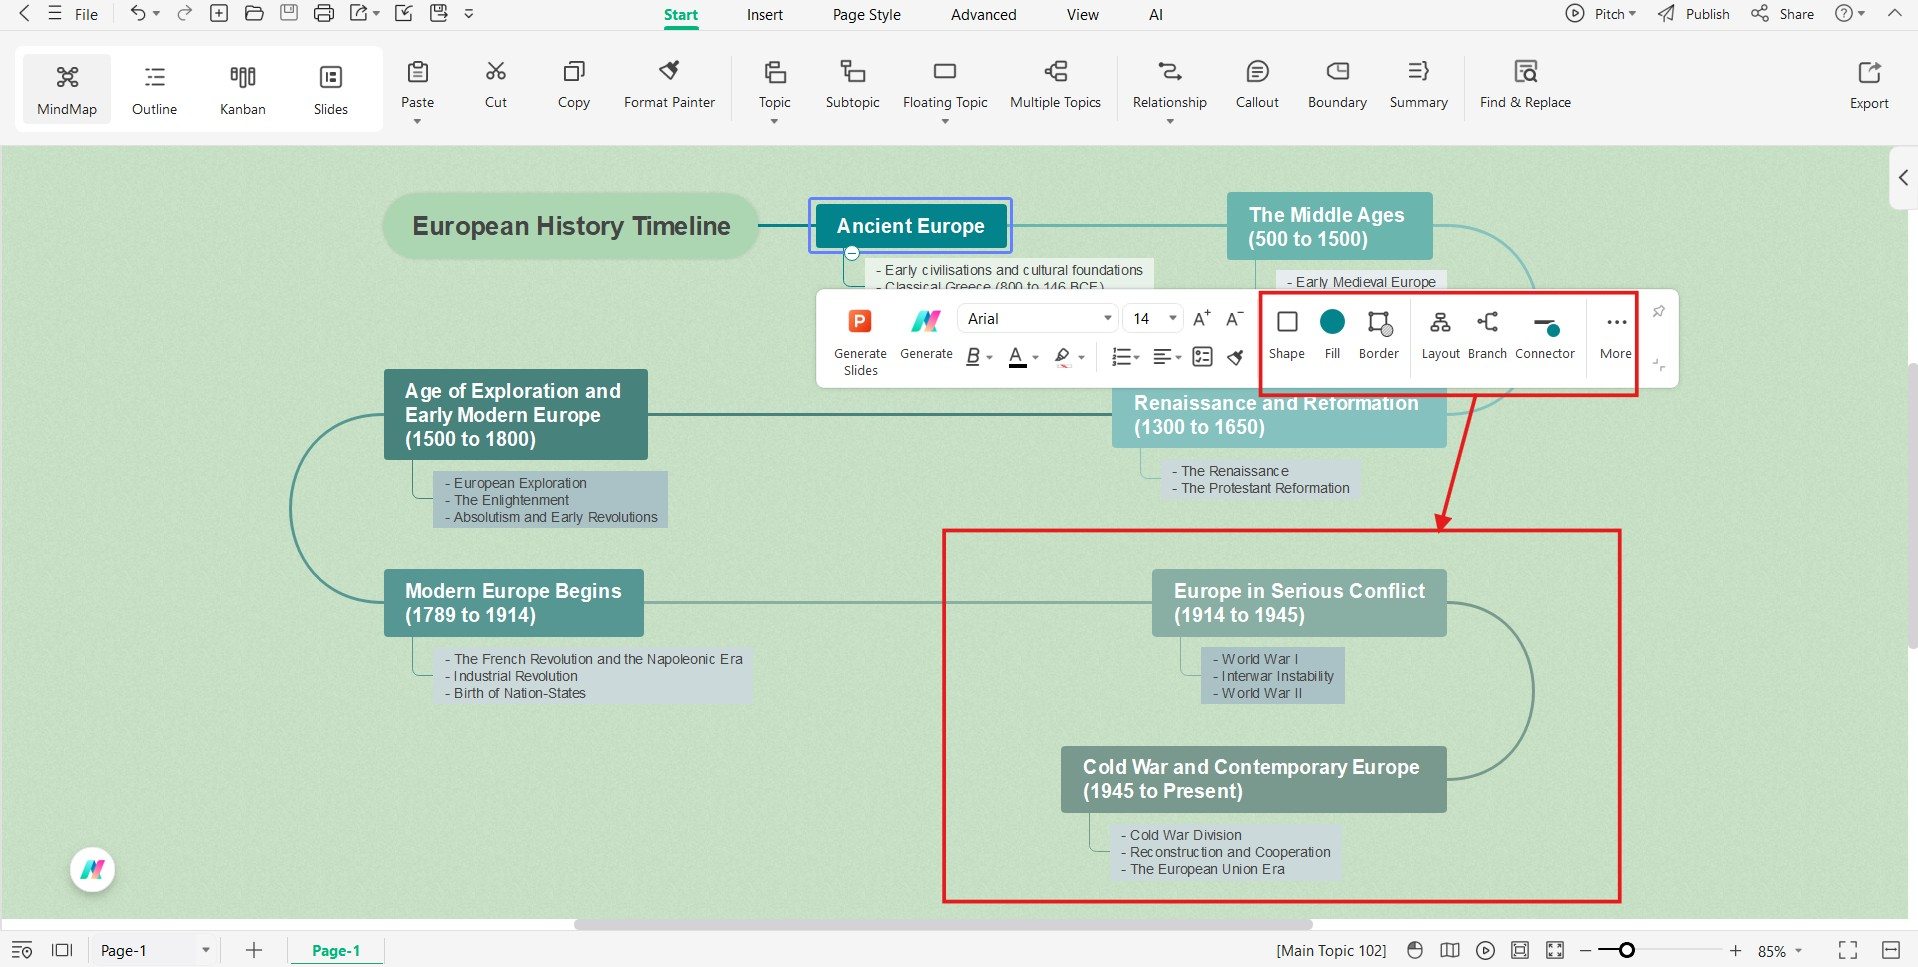Open the AI ribbon tab
Screen dimensions: 1918x967
(x=1156, y=14)
